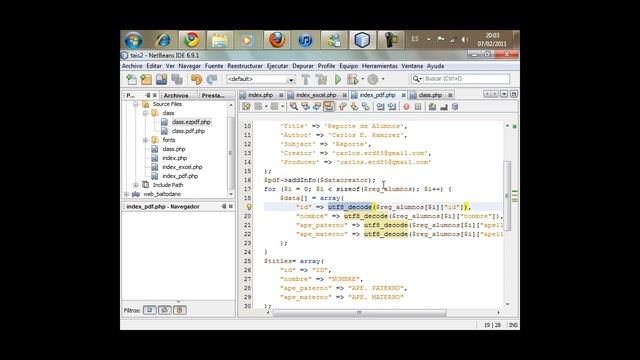This screenshot has width=640, height=360.
Task: Click the lightbulb hint on line 19
Action: point(249,207)
